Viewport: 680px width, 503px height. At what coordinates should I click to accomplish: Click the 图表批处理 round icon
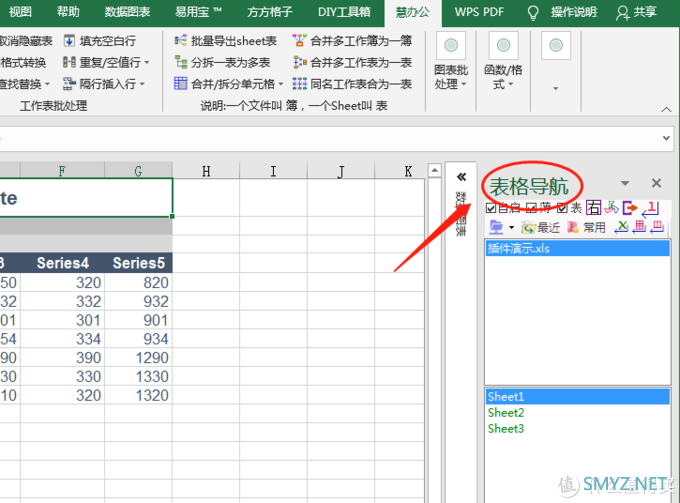(x=451, y=45)
